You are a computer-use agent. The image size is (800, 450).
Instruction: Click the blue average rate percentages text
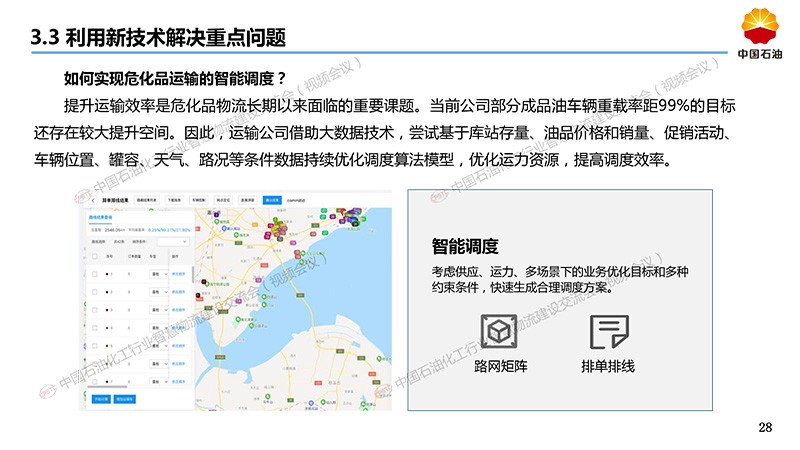(169, 230)
